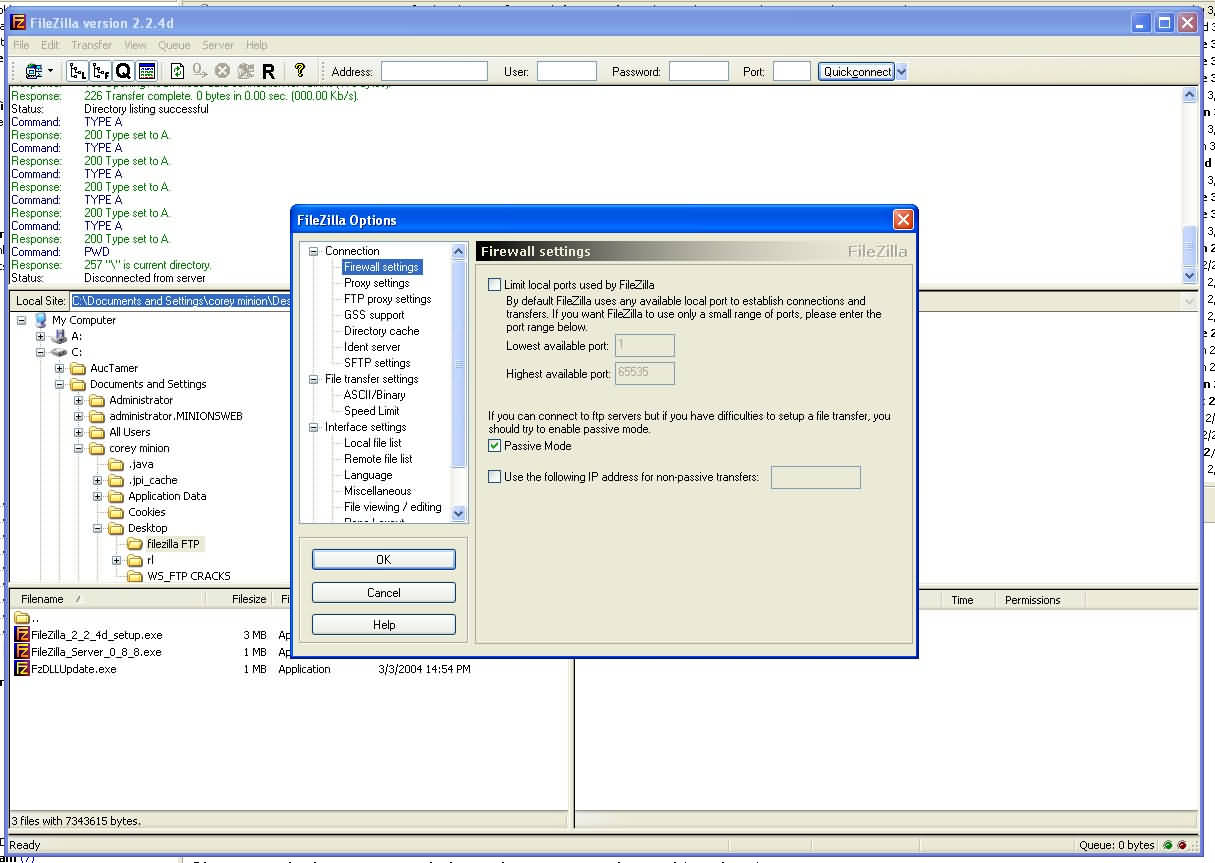Click the All Users folder icon
This screenshot has width=1215, height=863.
[98, 432]
